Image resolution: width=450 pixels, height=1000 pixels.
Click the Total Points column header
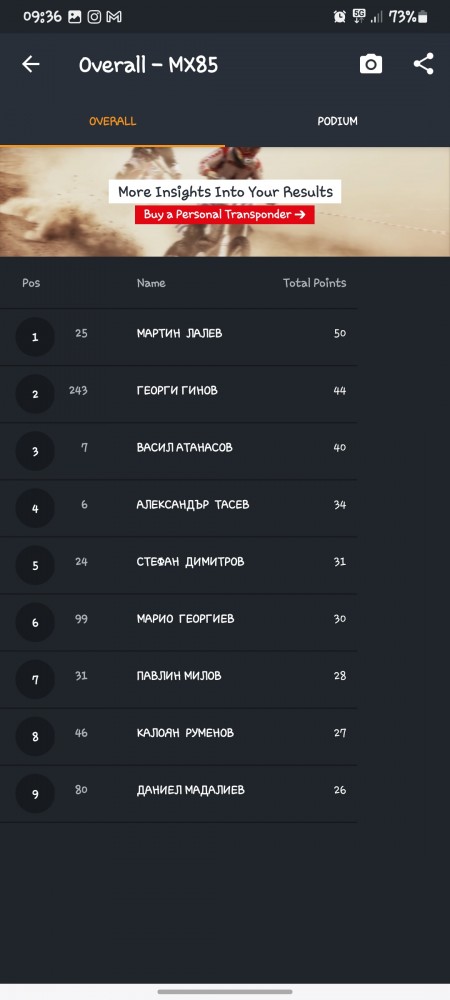point(314,283)
